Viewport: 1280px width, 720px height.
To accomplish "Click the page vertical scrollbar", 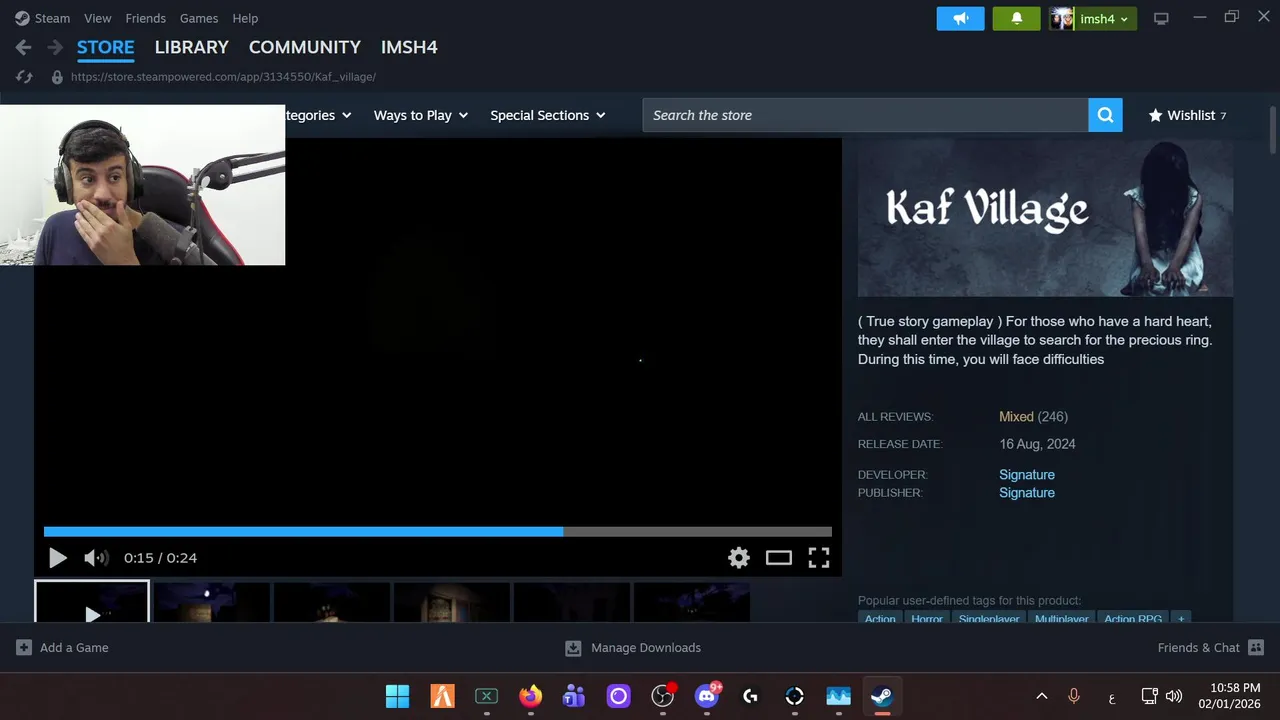I will point(1272,128).
